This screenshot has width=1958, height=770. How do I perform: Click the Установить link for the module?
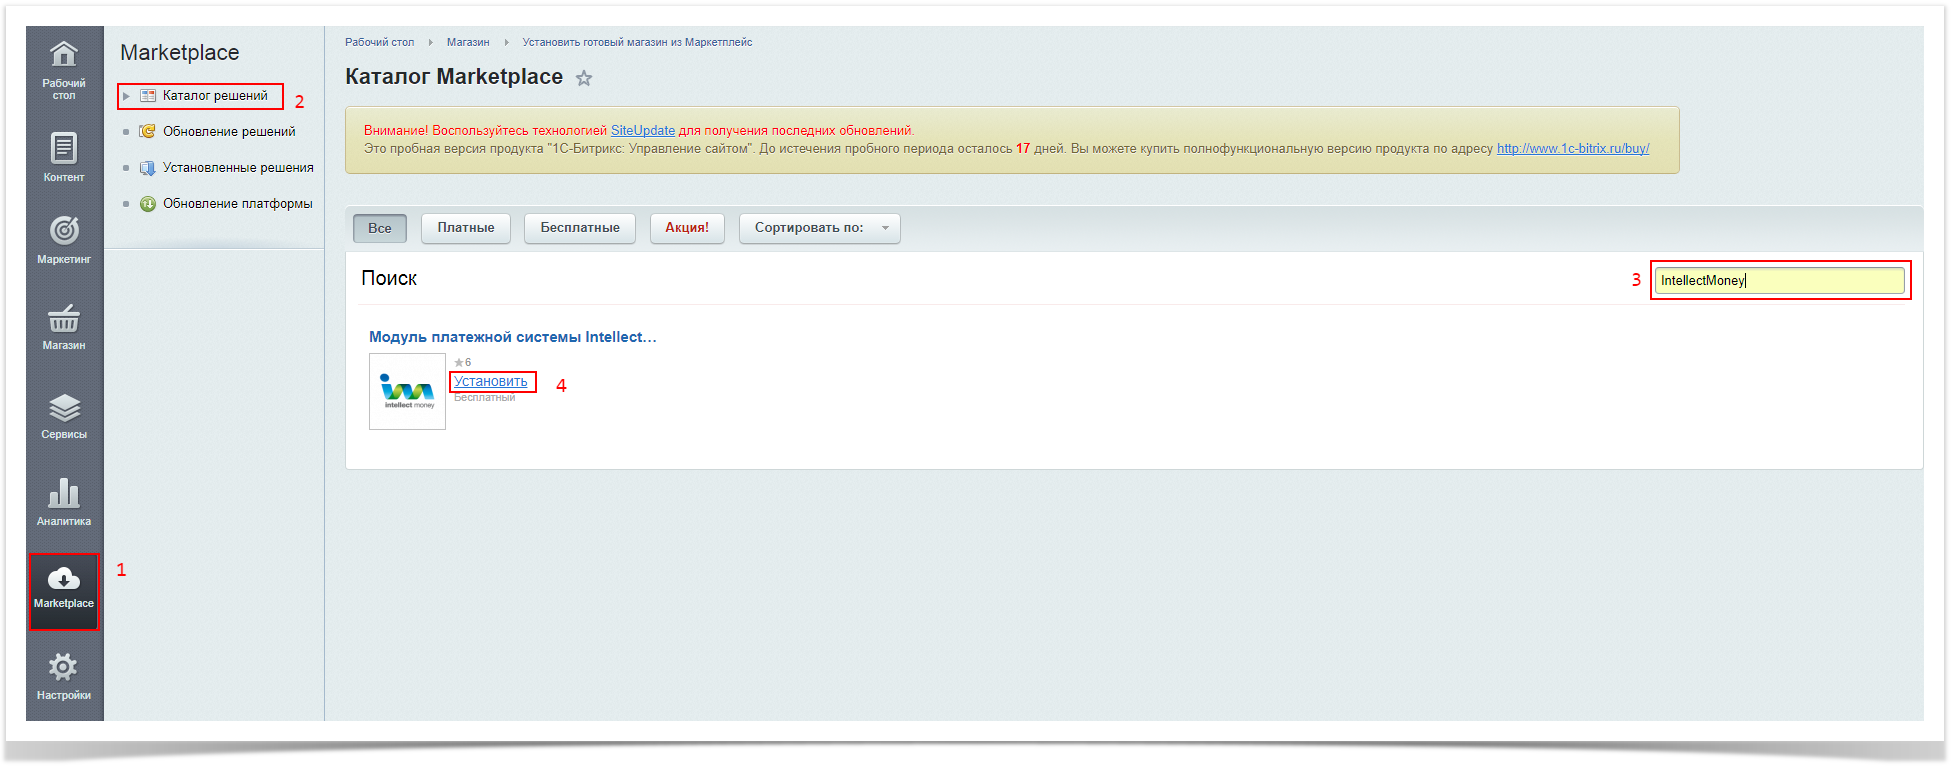pyautogui.click(x=491, y=382)
